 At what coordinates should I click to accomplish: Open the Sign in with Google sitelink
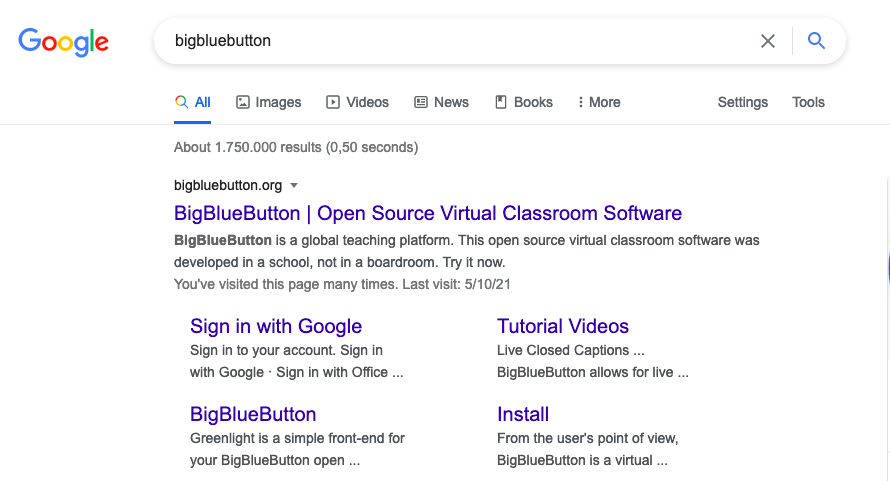(x=276, y=326)
